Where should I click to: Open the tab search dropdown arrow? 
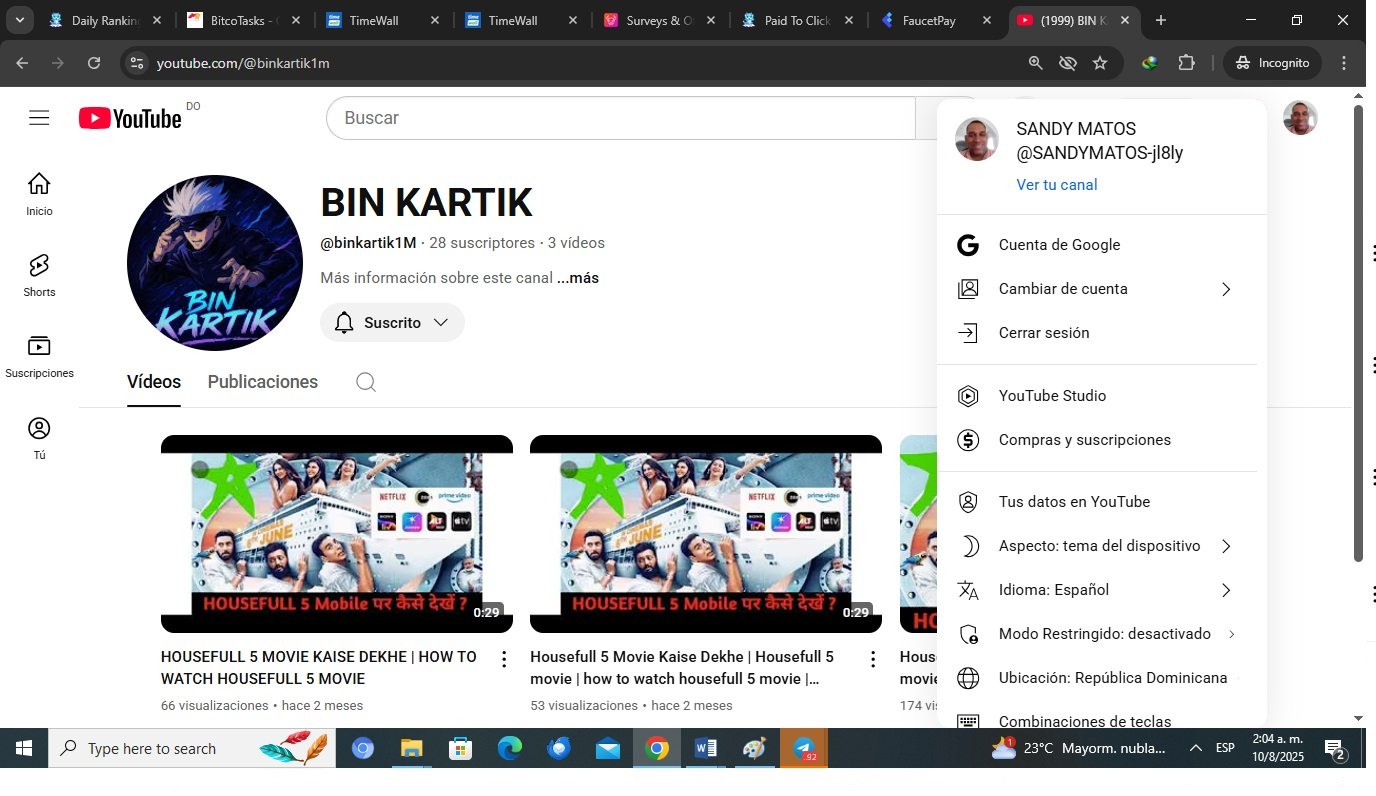tap(19, 20)
